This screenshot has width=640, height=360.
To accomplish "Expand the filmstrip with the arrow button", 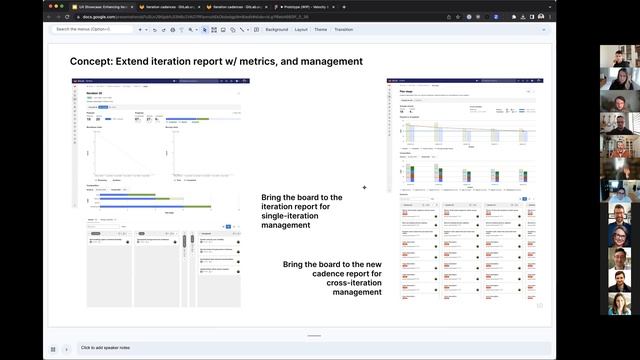I will pos(67,349).
